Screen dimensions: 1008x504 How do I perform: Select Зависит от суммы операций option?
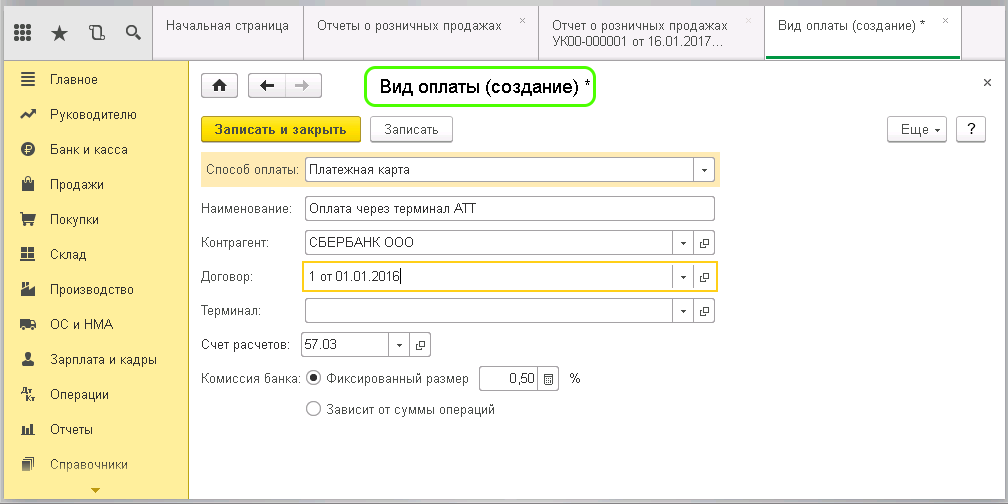pos(313,409)
